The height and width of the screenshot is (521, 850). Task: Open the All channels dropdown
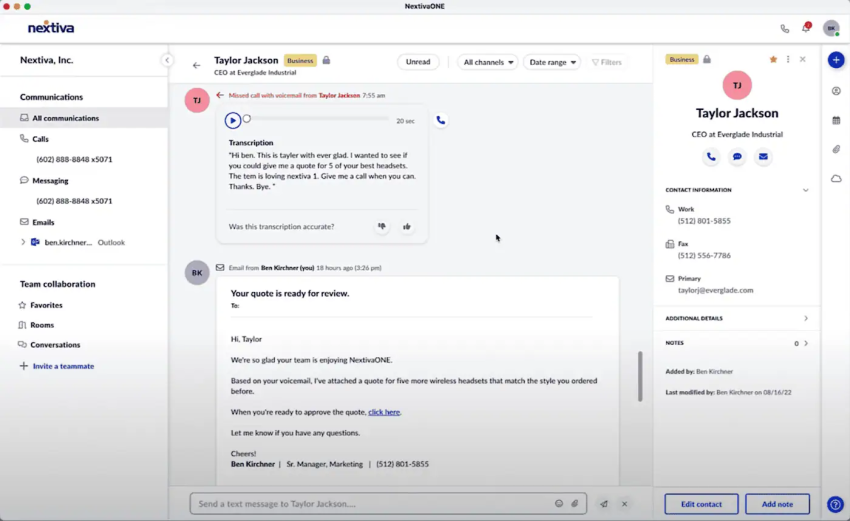488,62
